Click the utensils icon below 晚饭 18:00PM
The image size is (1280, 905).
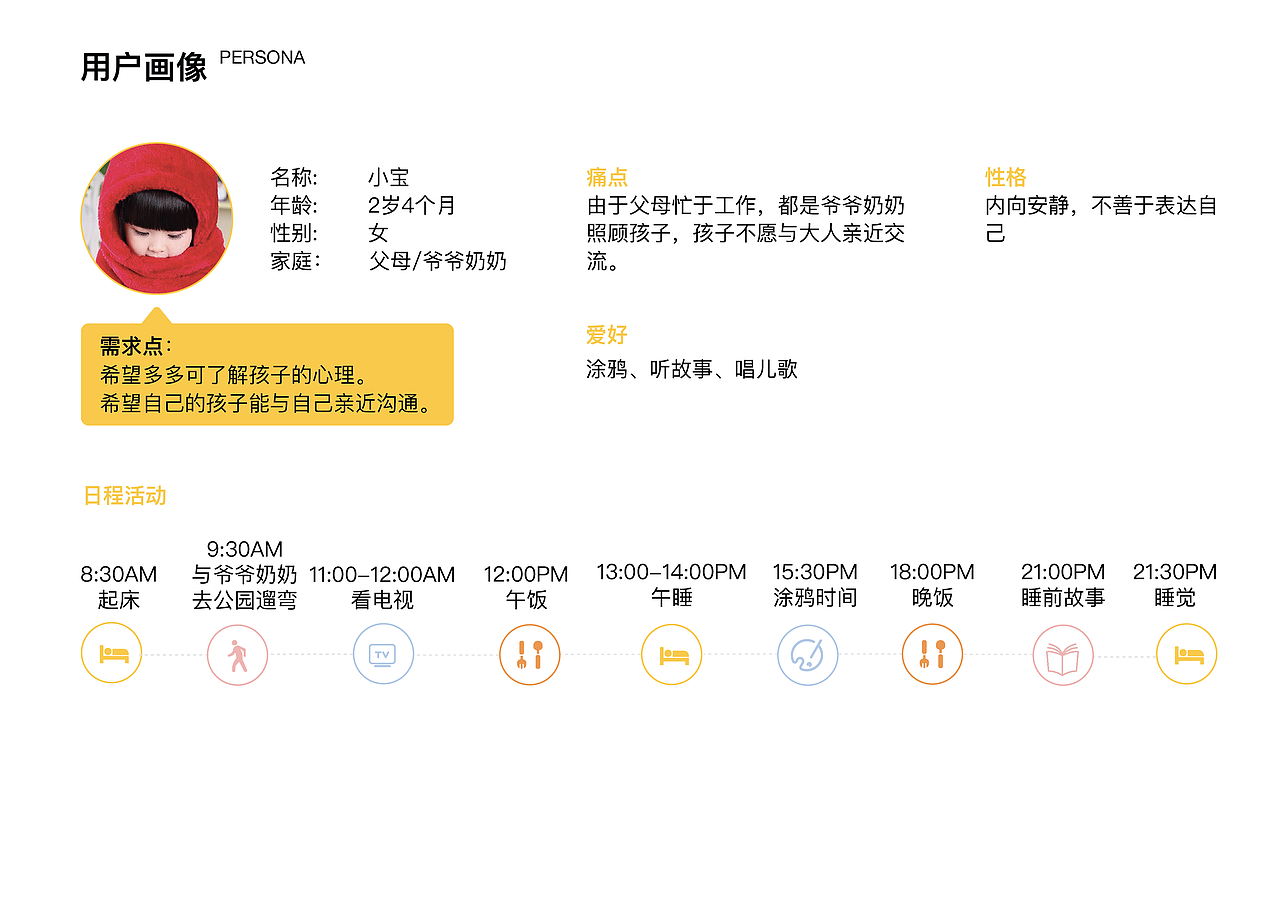(932, 653)
